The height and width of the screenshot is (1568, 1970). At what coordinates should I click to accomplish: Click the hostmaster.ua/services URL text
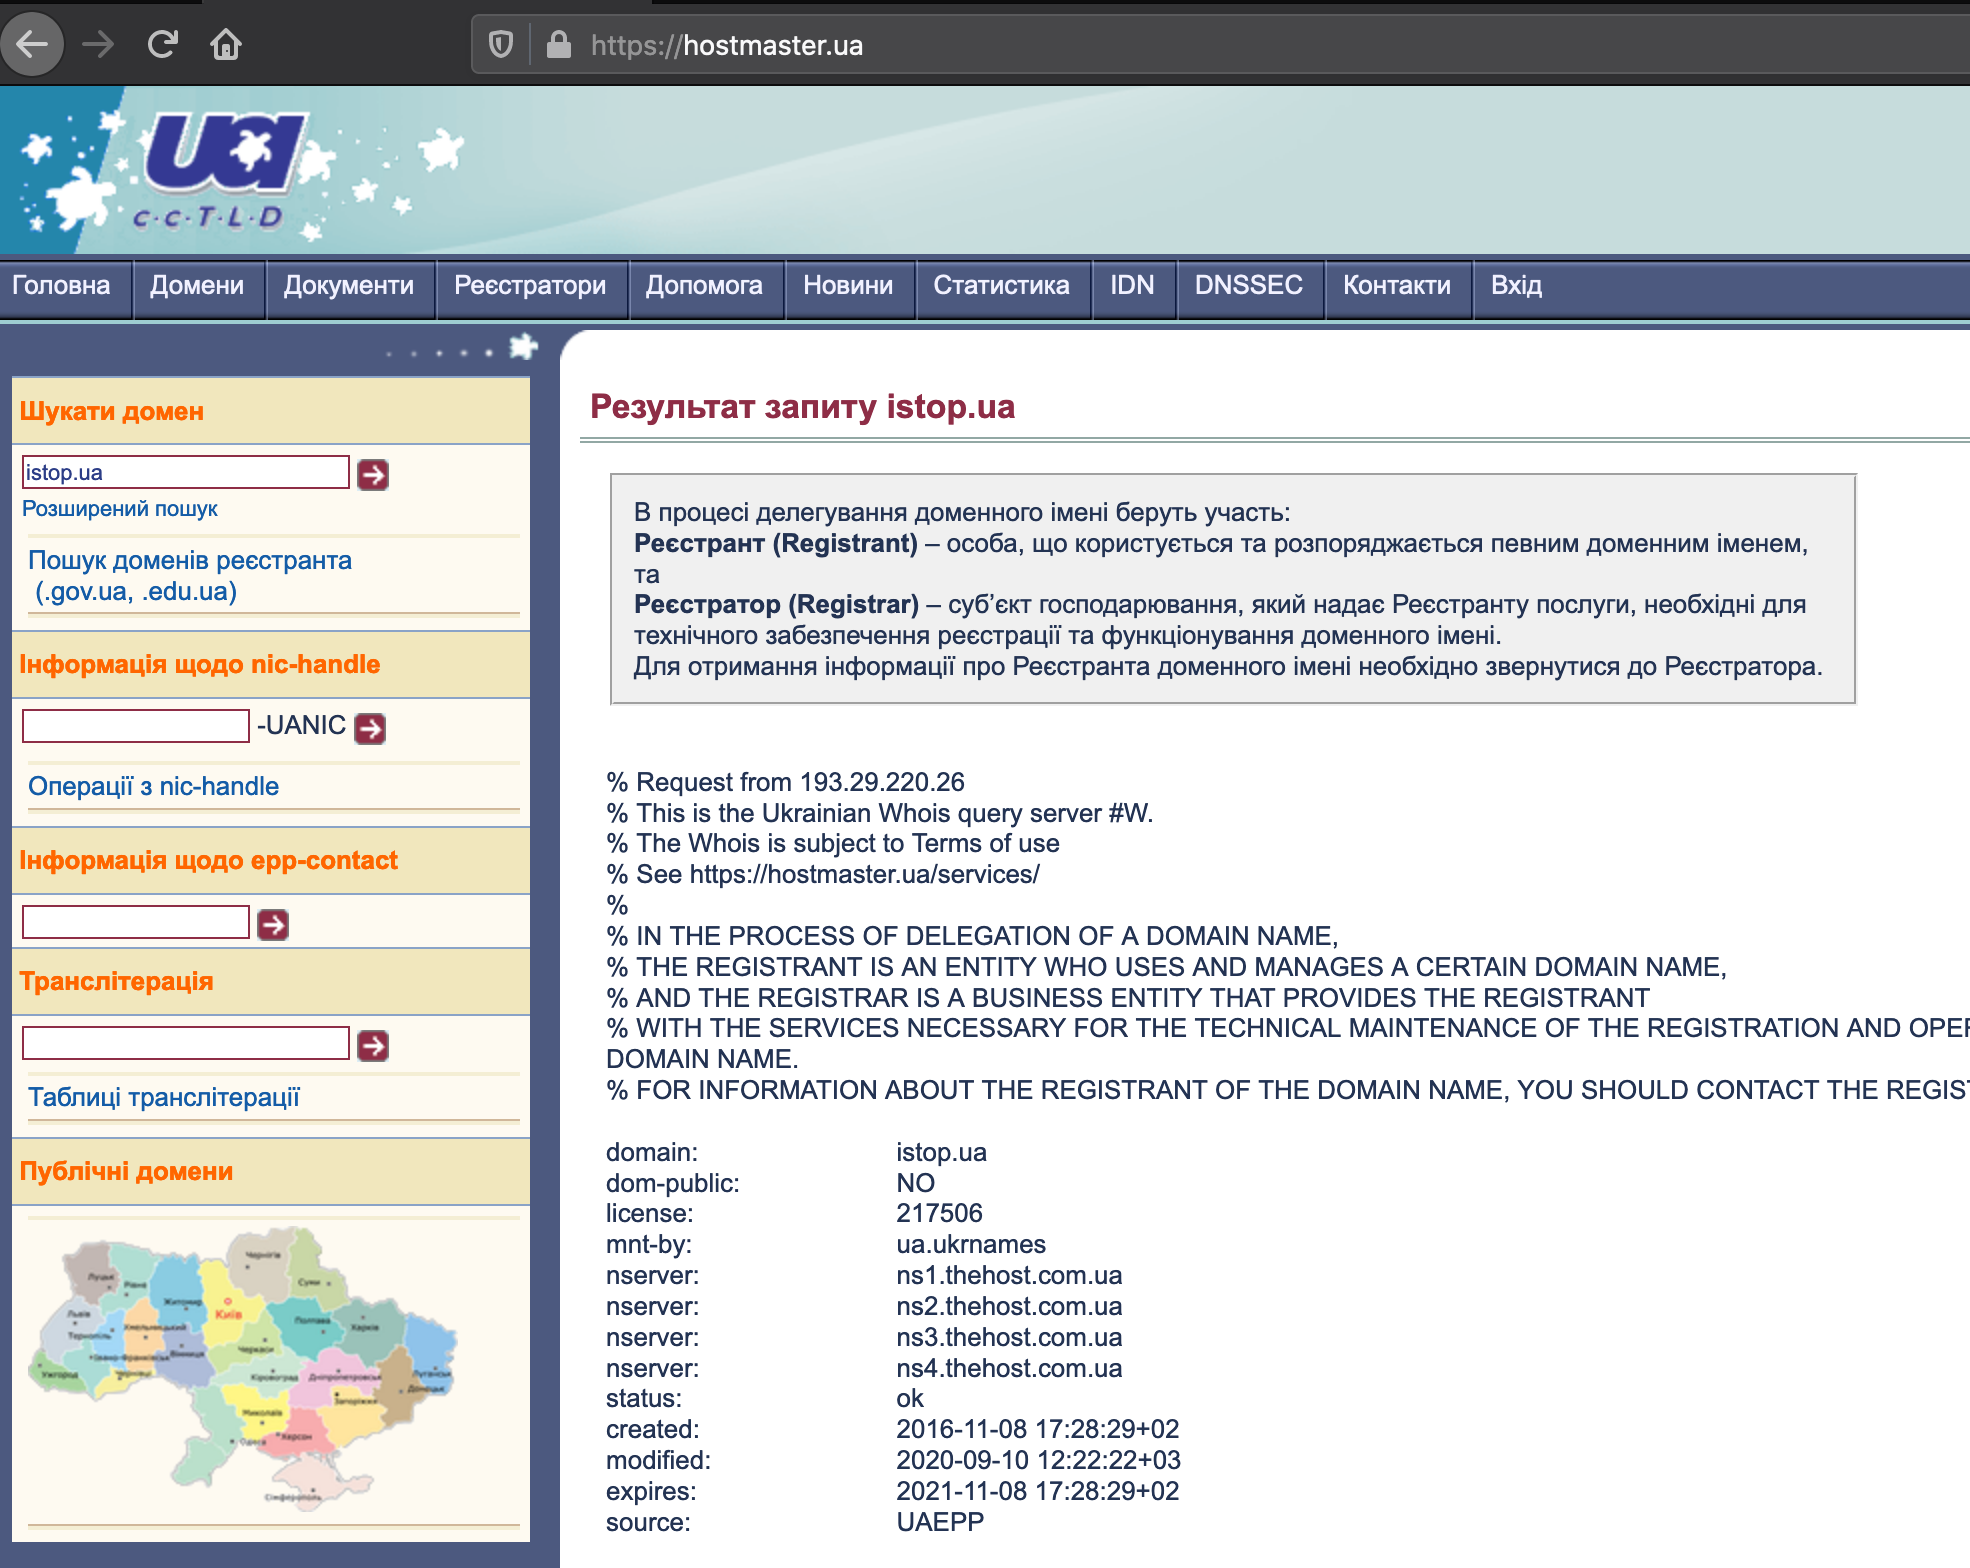tap(865, 875)
